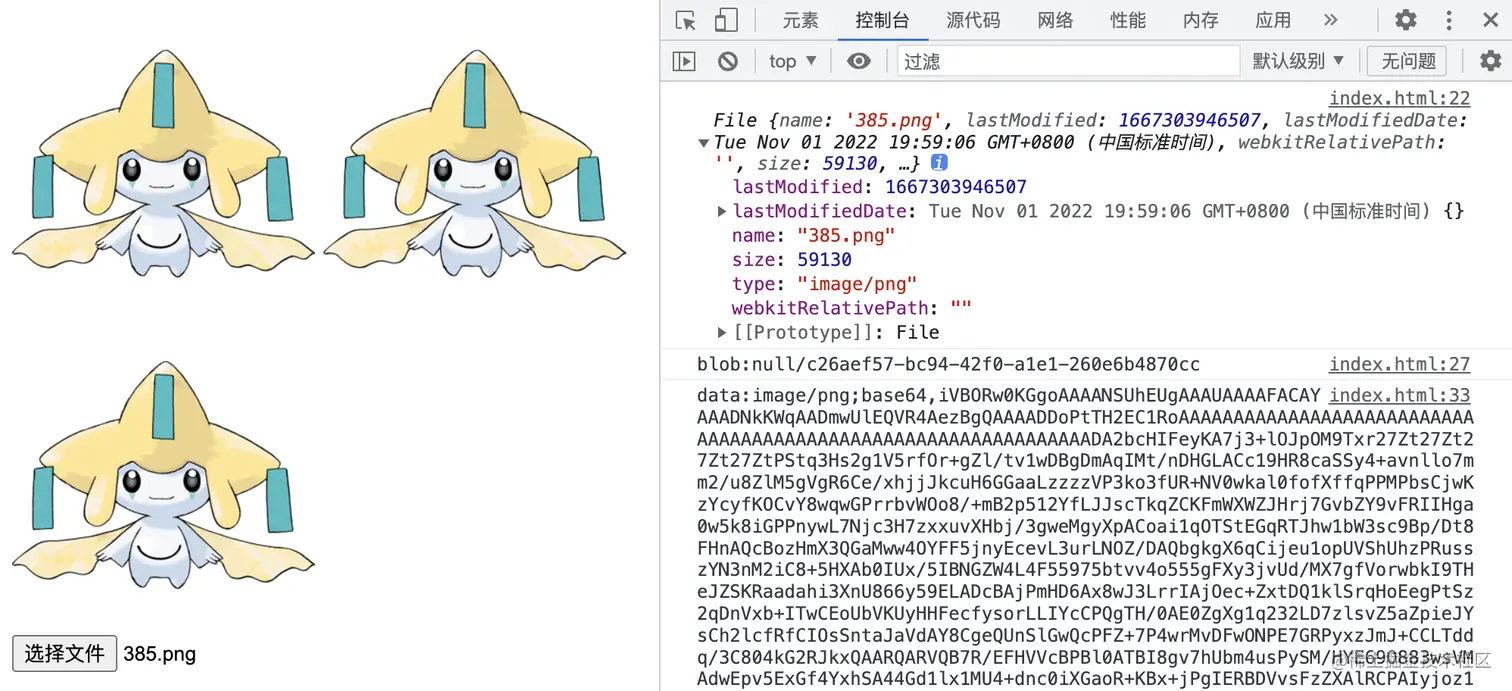Open the 网络 tab

(x=1055, y=20)
